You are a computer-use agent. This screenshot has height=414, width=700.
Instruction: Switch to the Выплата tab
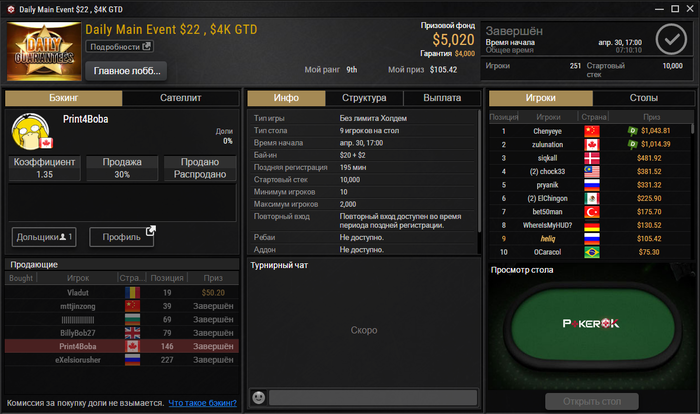[442, 98]
